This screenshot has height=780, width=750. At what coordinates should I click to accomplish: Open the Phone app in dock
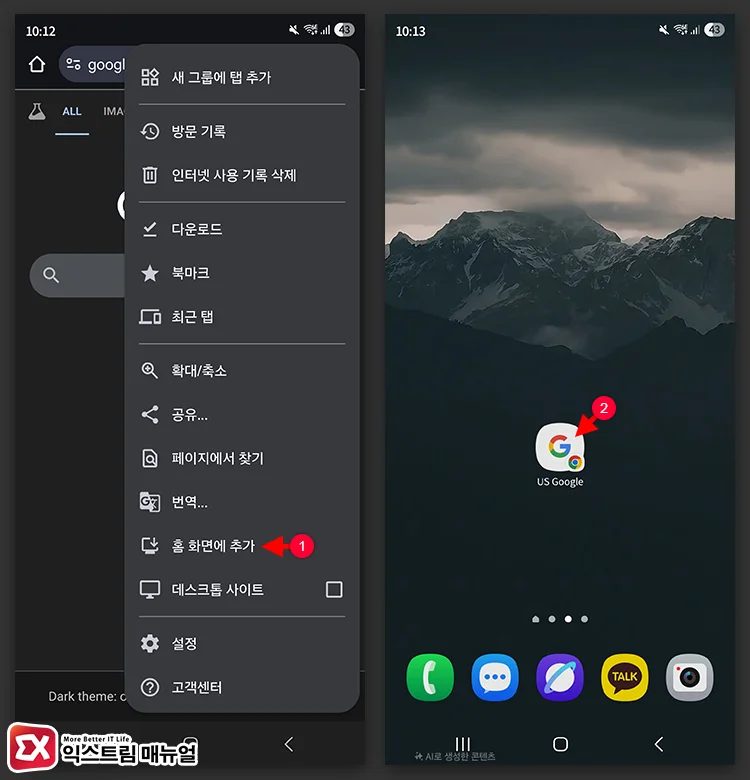(x=430, y=677)
